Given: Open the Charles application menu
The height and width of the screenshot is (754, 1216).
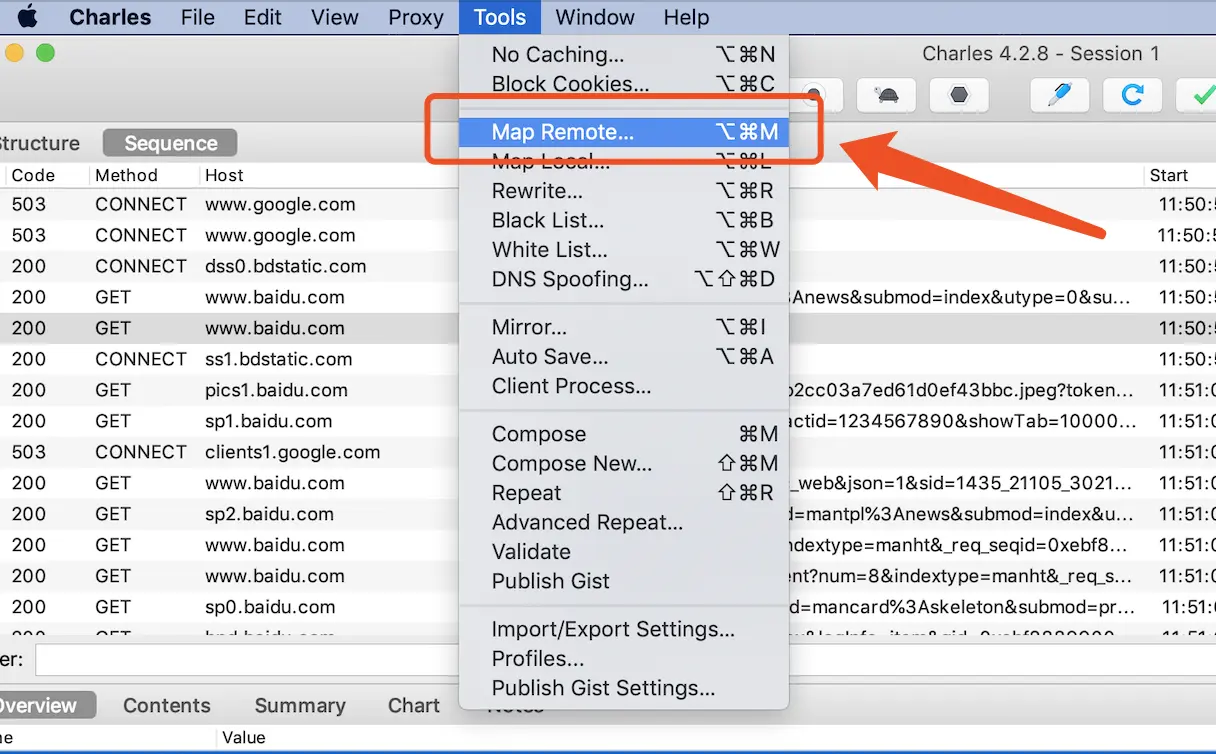Looking at the screenshot, I should [110, 17].
